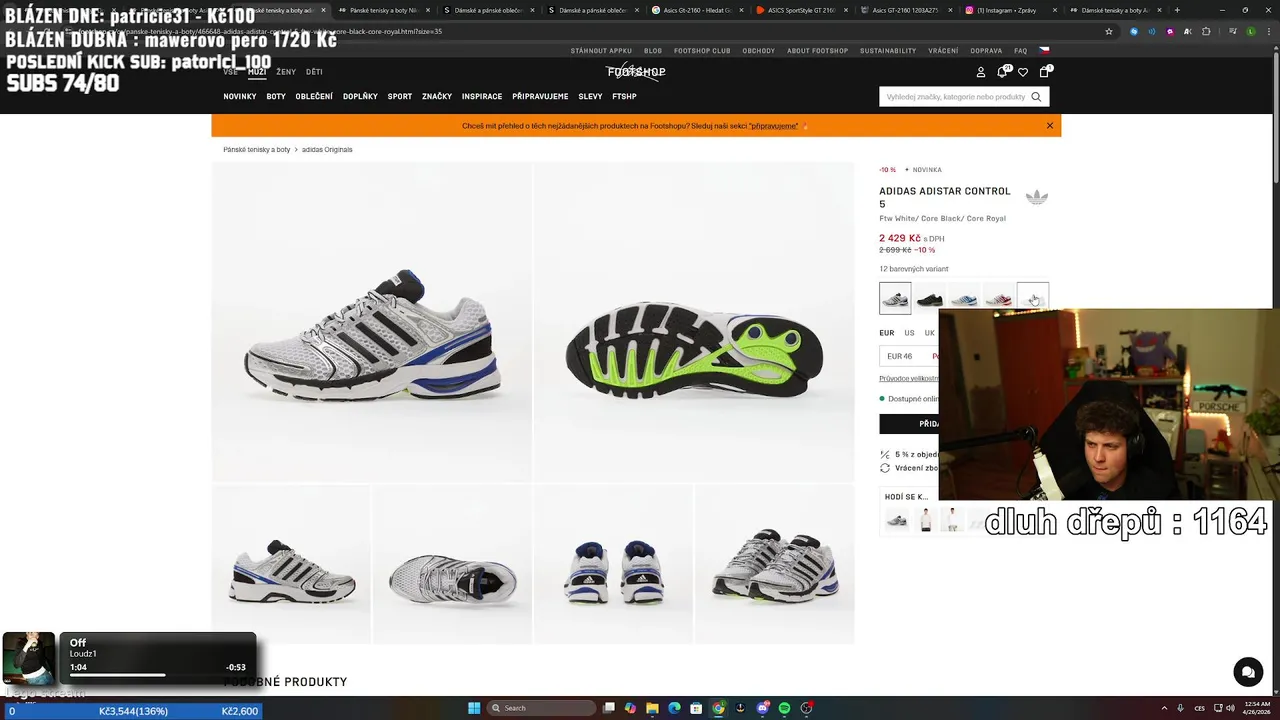Viewport: 1280px width, 720px height.
Task: Show hidden system tray icons
Action: (x=1164, y=708)
